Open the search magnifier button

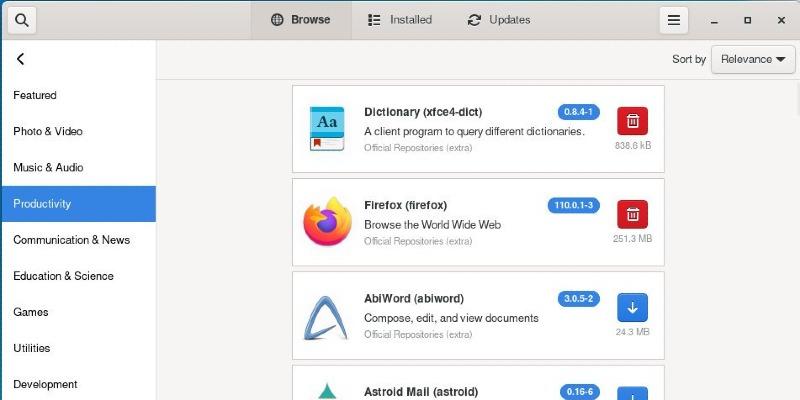21,20
